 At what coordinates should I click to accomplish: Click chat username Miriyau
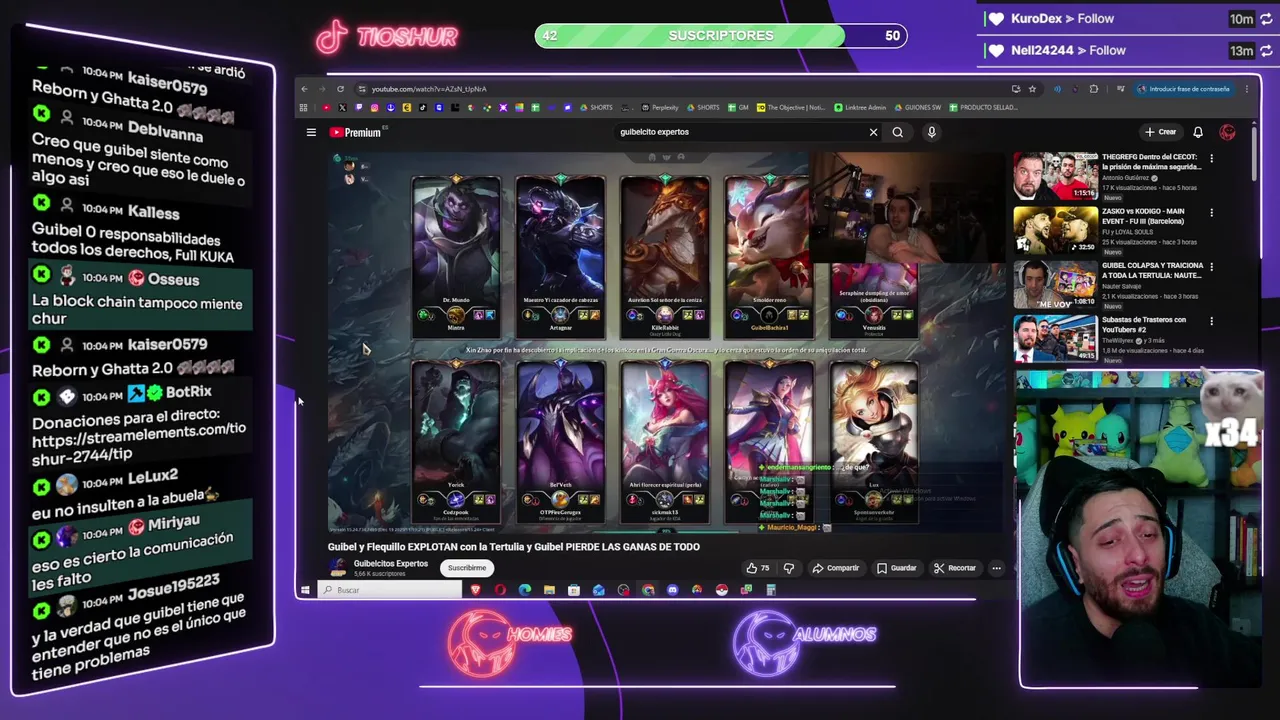point(174,525)
